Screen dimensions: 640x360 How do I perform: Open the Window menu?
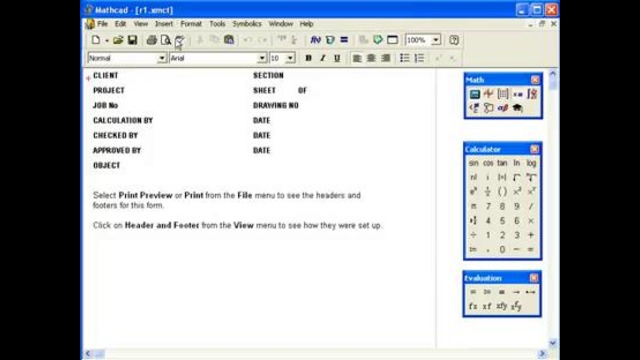280,24
